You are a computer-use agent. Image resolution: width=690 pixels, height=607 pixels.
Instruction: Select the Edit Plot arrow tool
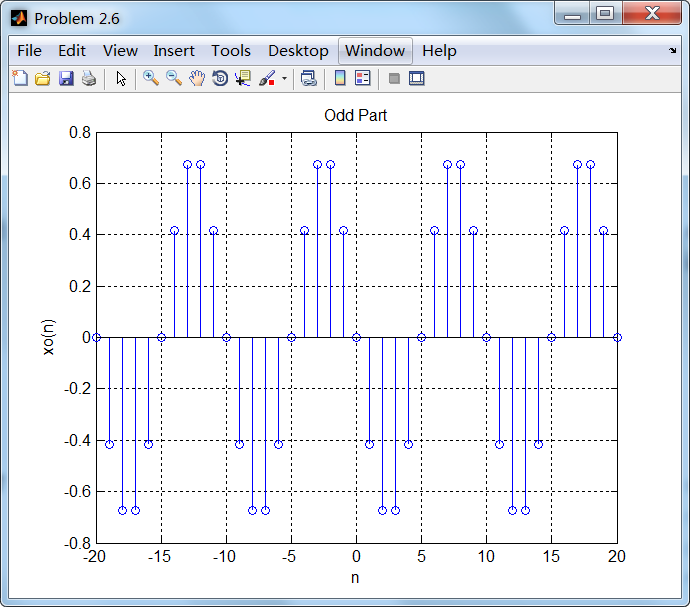(121, 79)
